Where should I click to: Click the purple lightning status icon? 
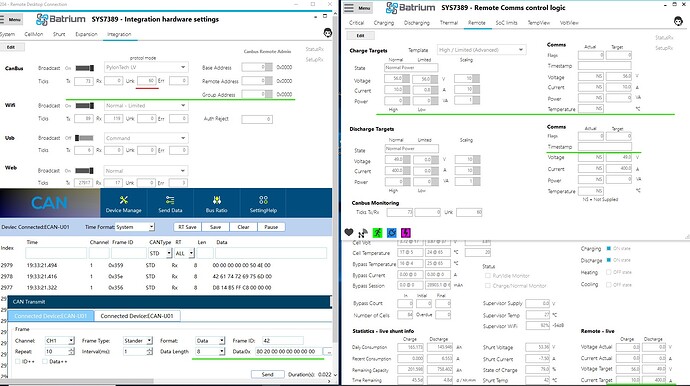tap(406, 233)
